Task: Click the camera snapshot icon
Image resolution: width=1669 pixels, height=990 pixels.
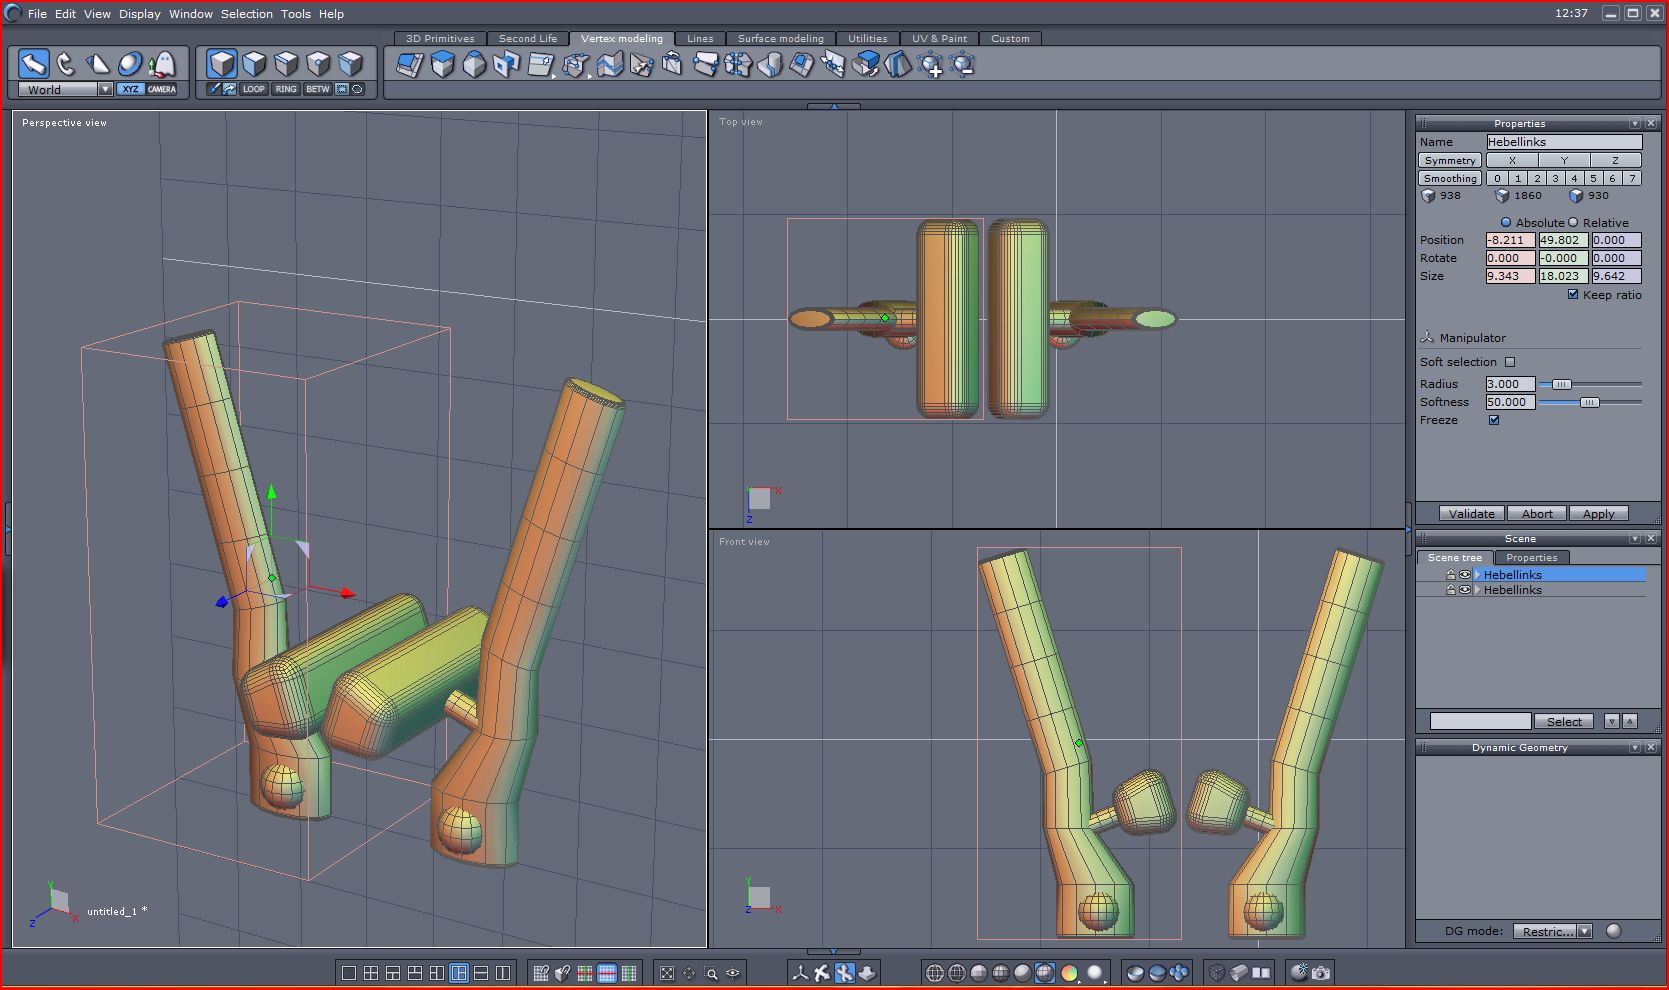Action: (1321, 972)
